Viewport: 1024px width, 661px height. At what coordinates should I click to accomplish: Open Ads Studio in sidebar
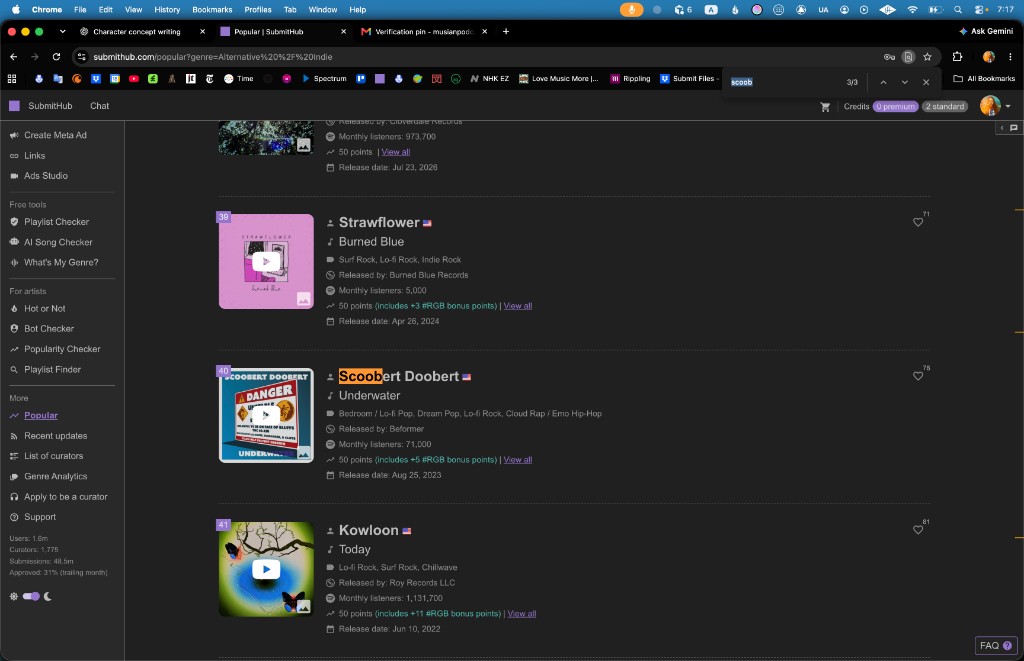(x=46, y=176)
